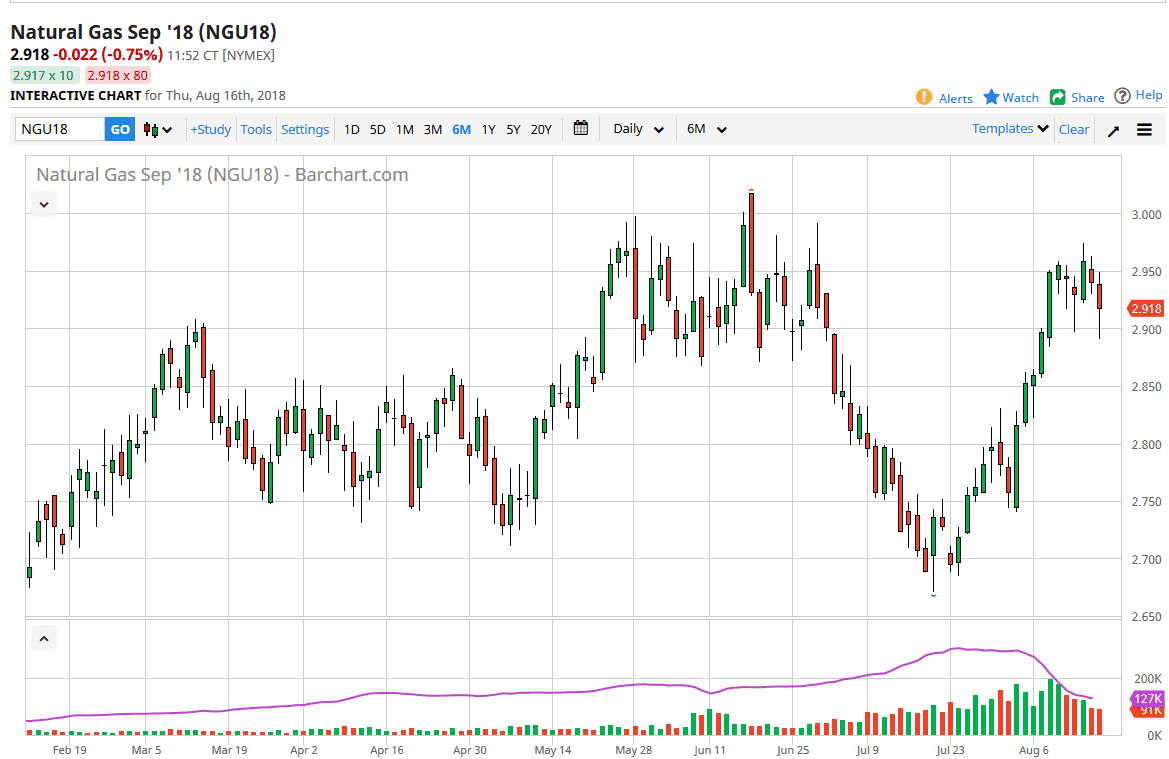This screenshot has height=759, width=1169.
Task: Click the Watch link text
Action: [x=1021, y=98]
